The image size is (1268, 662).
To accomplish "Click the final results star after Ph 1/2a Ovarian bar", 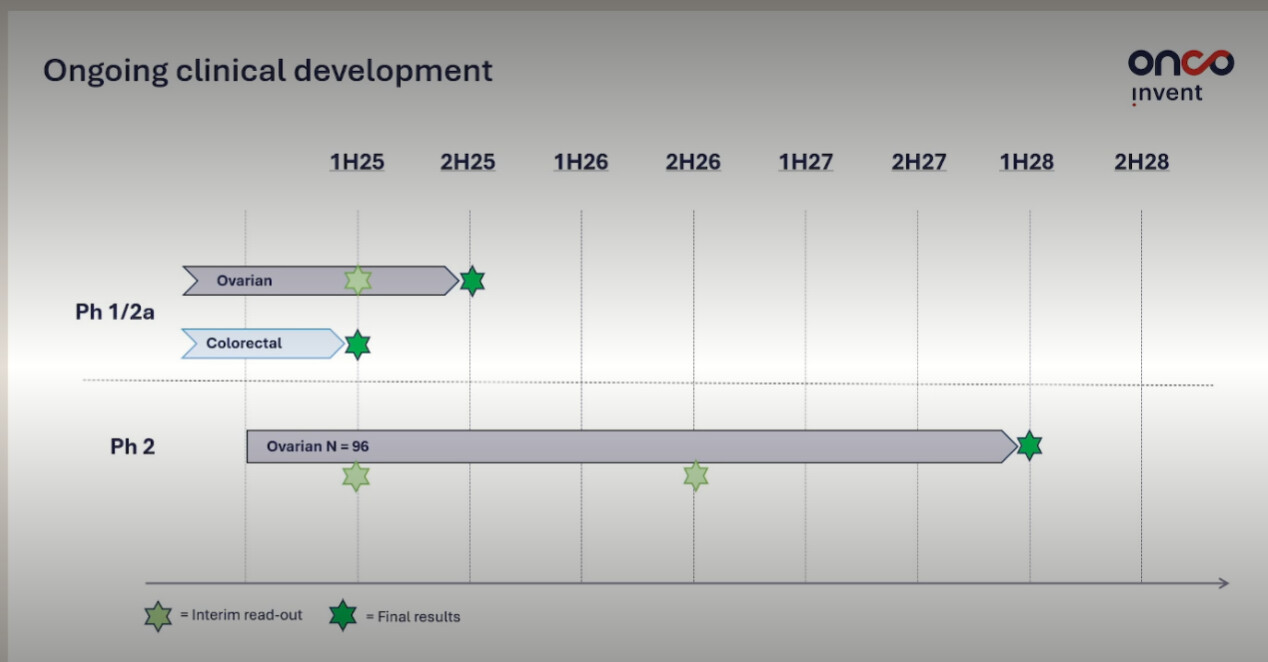I will tap(472, 281).
